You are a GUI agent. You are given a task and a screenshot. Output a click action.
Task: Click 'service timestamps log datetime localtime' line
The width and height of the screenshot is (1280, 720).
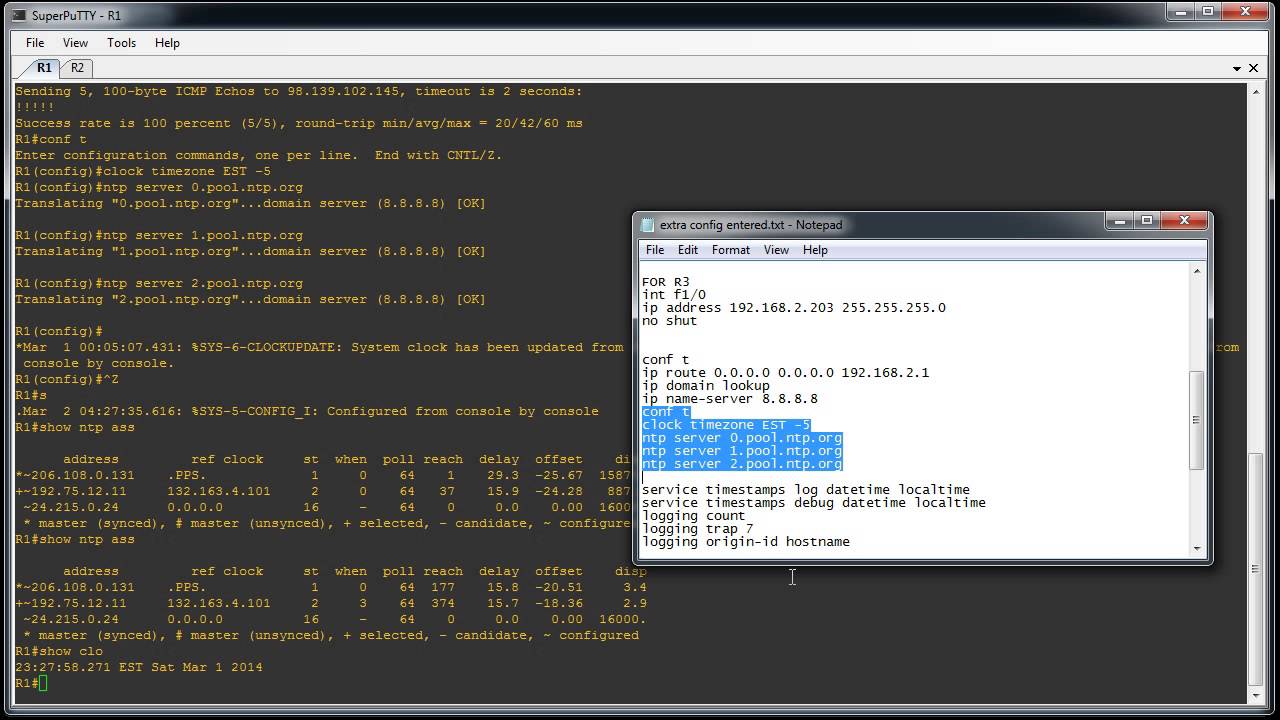point(806,490)
